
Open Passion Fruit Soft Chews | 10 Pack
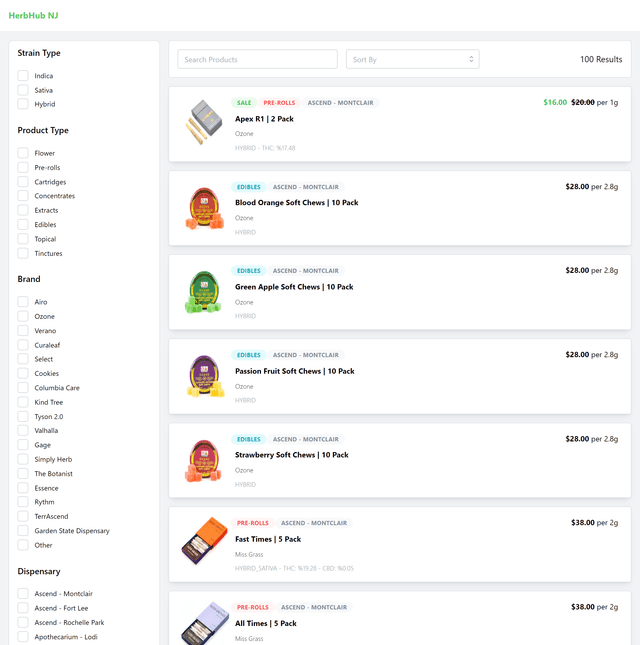tap(294, 371)
